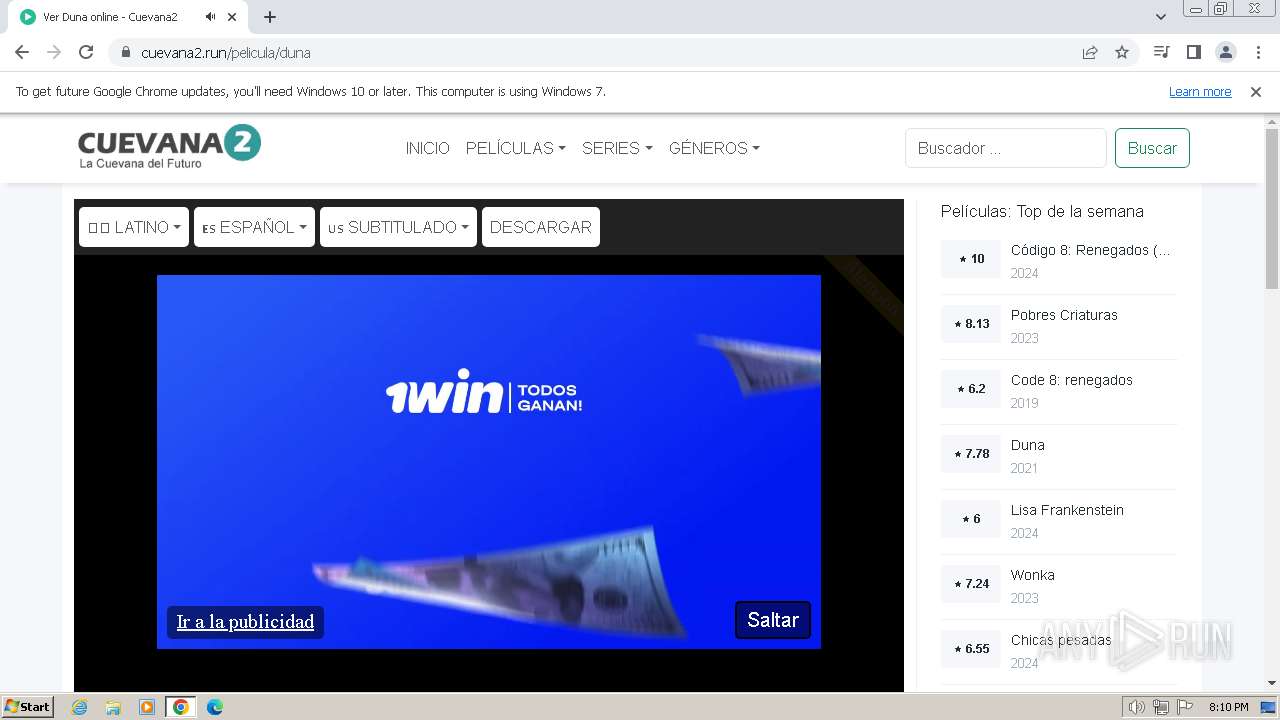The width and height of the screenshot is (1280, 720).
Task: Click the Buscar button
Action: click(x=1152, y=148)
